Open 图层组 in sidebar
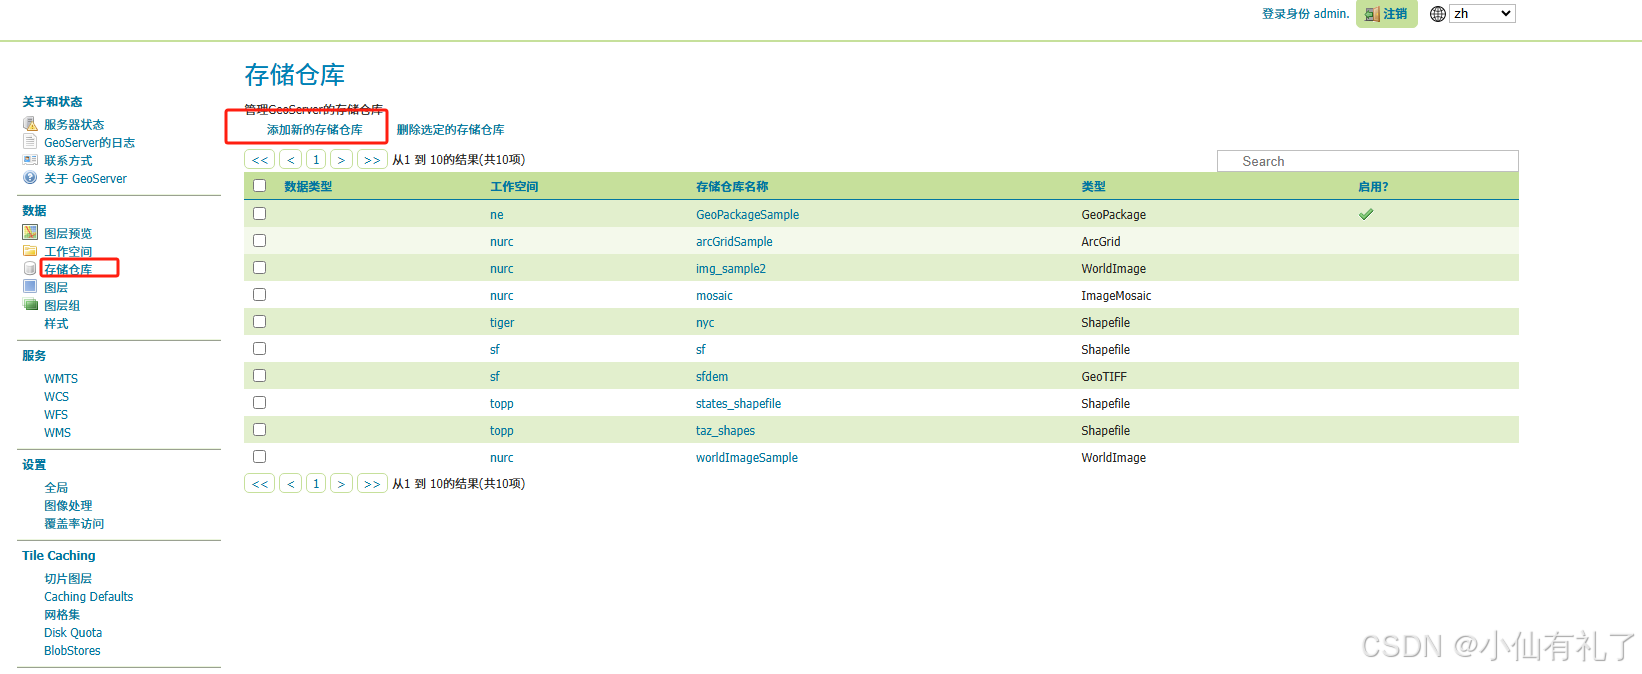Viewport: 1642px width, 674px height. tap(62, 306)
